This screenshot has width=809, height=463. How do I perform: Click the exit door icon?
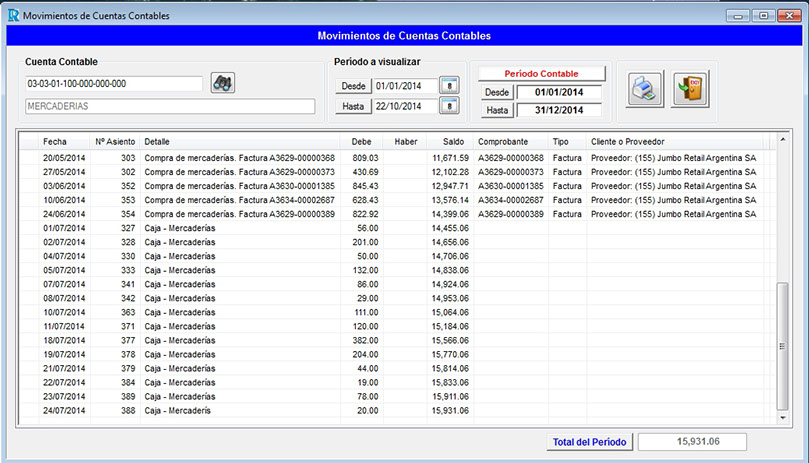[689, 89]
